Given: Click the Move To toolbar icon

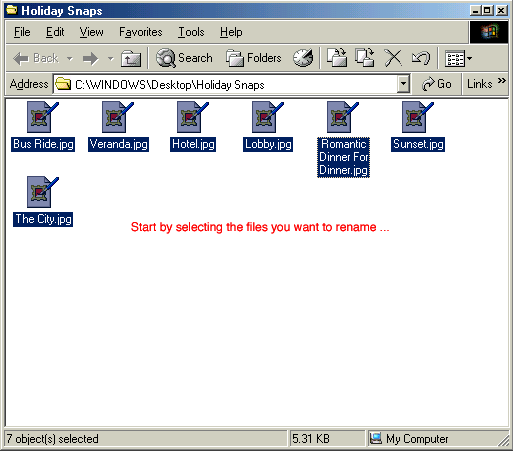Looking at the screenshot, I should click(x=337, y=58).
